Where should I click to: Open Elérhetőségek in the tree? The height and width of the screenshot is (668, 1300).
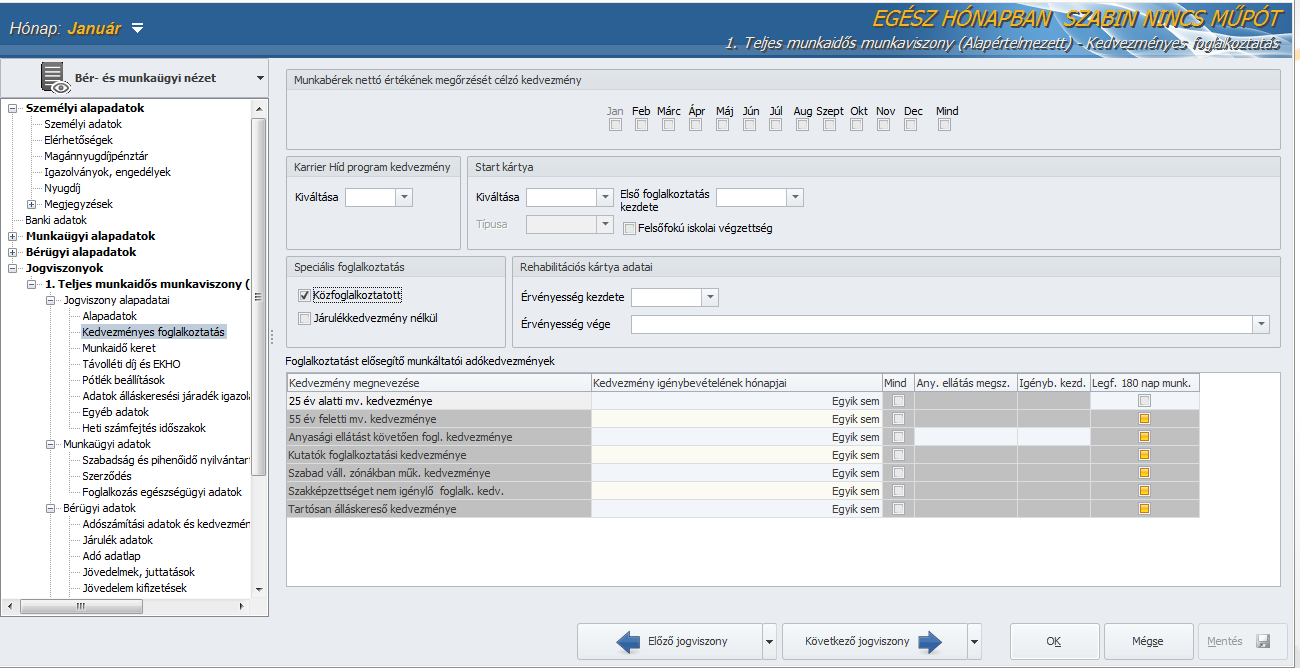tap(78, 140)
